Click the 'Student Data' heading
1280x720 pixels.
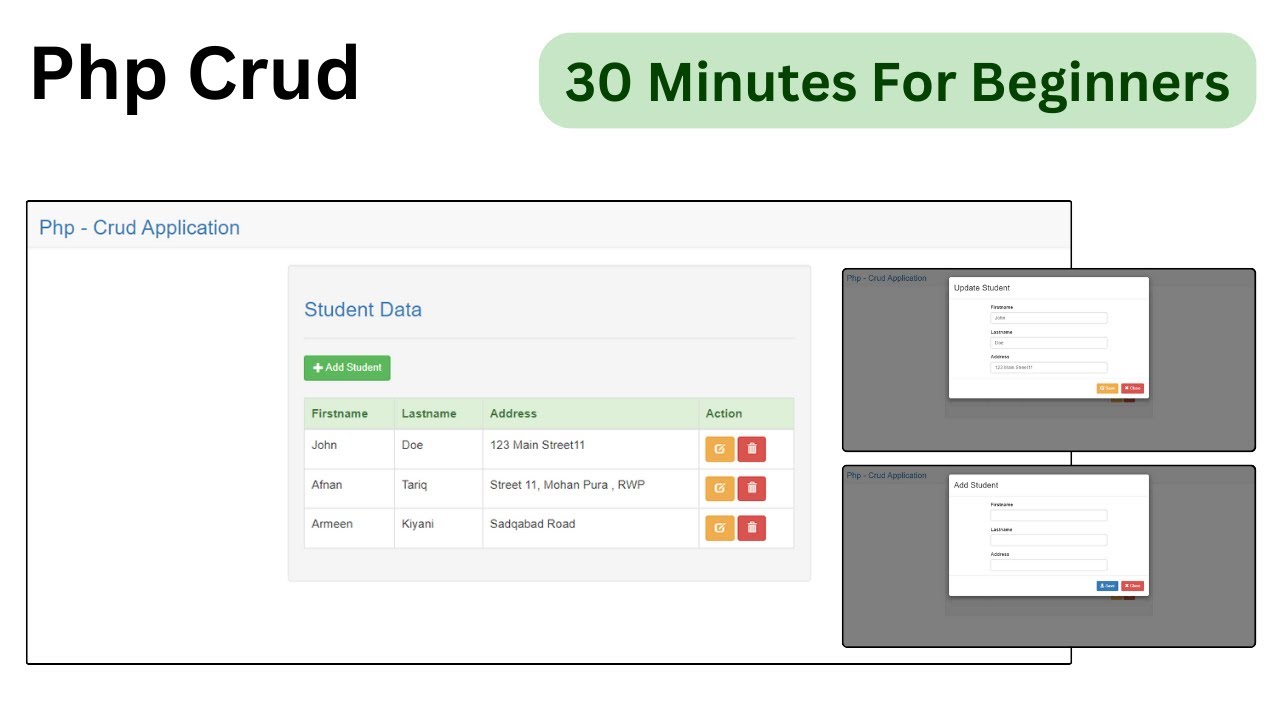pos(363,309)
